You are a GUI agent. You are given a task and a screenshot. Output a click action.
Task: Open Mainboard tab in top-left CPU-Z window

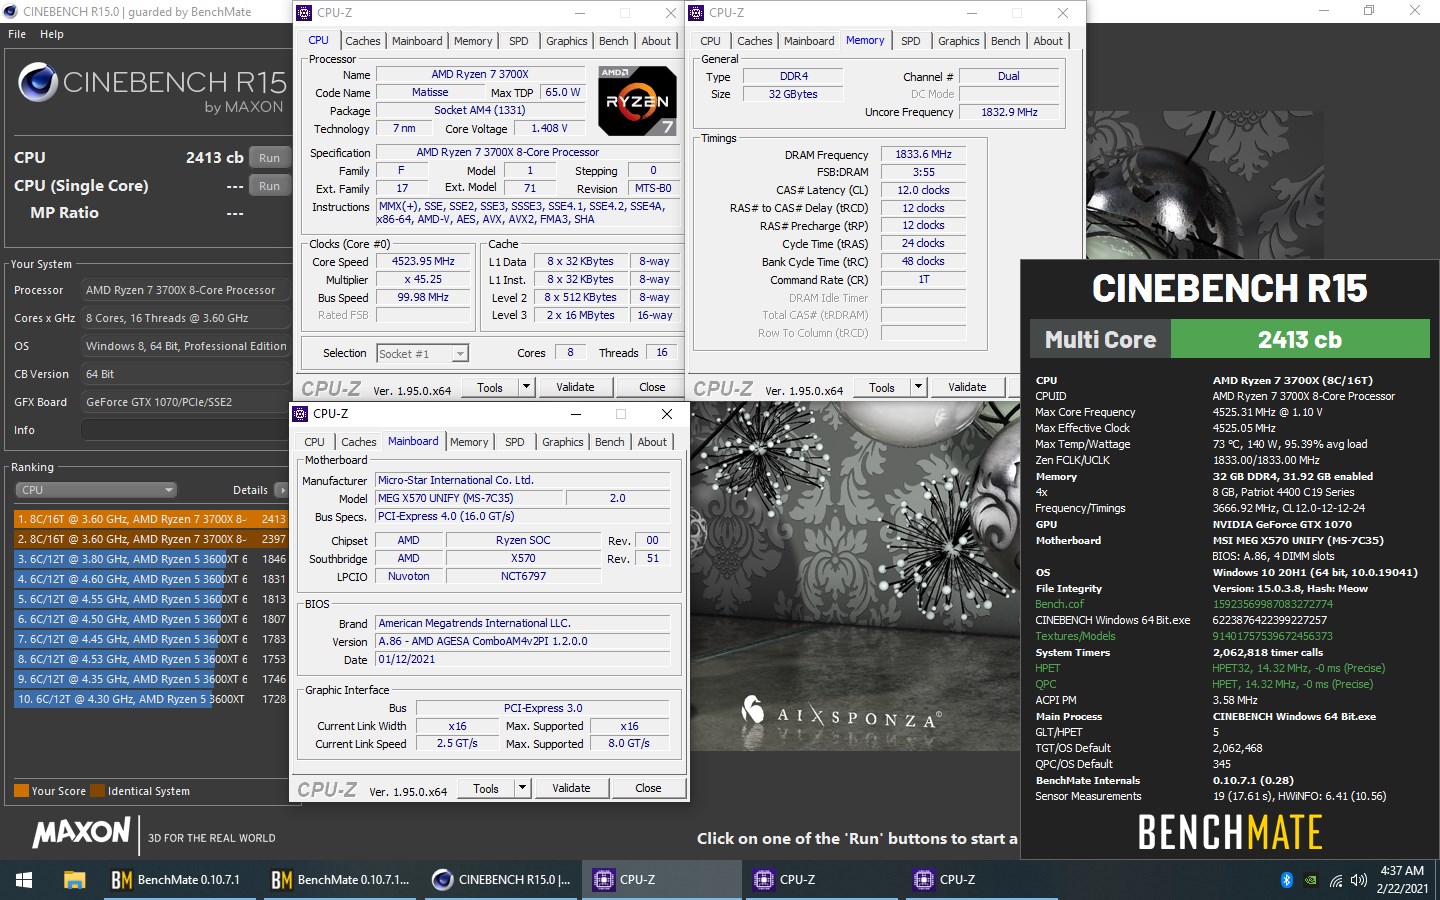tap(417, 41)
